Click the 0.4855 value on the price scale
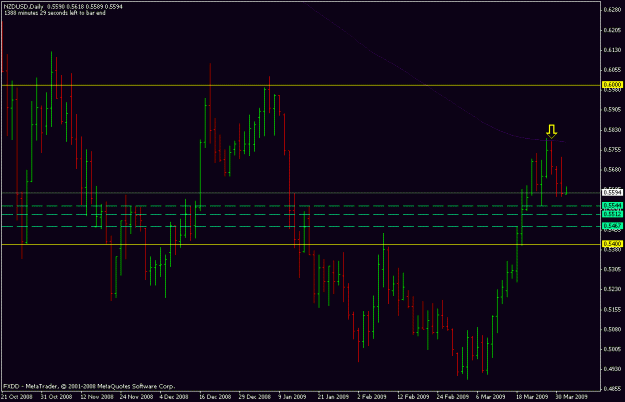The image size is (625, 402). [x=612, y=388]
